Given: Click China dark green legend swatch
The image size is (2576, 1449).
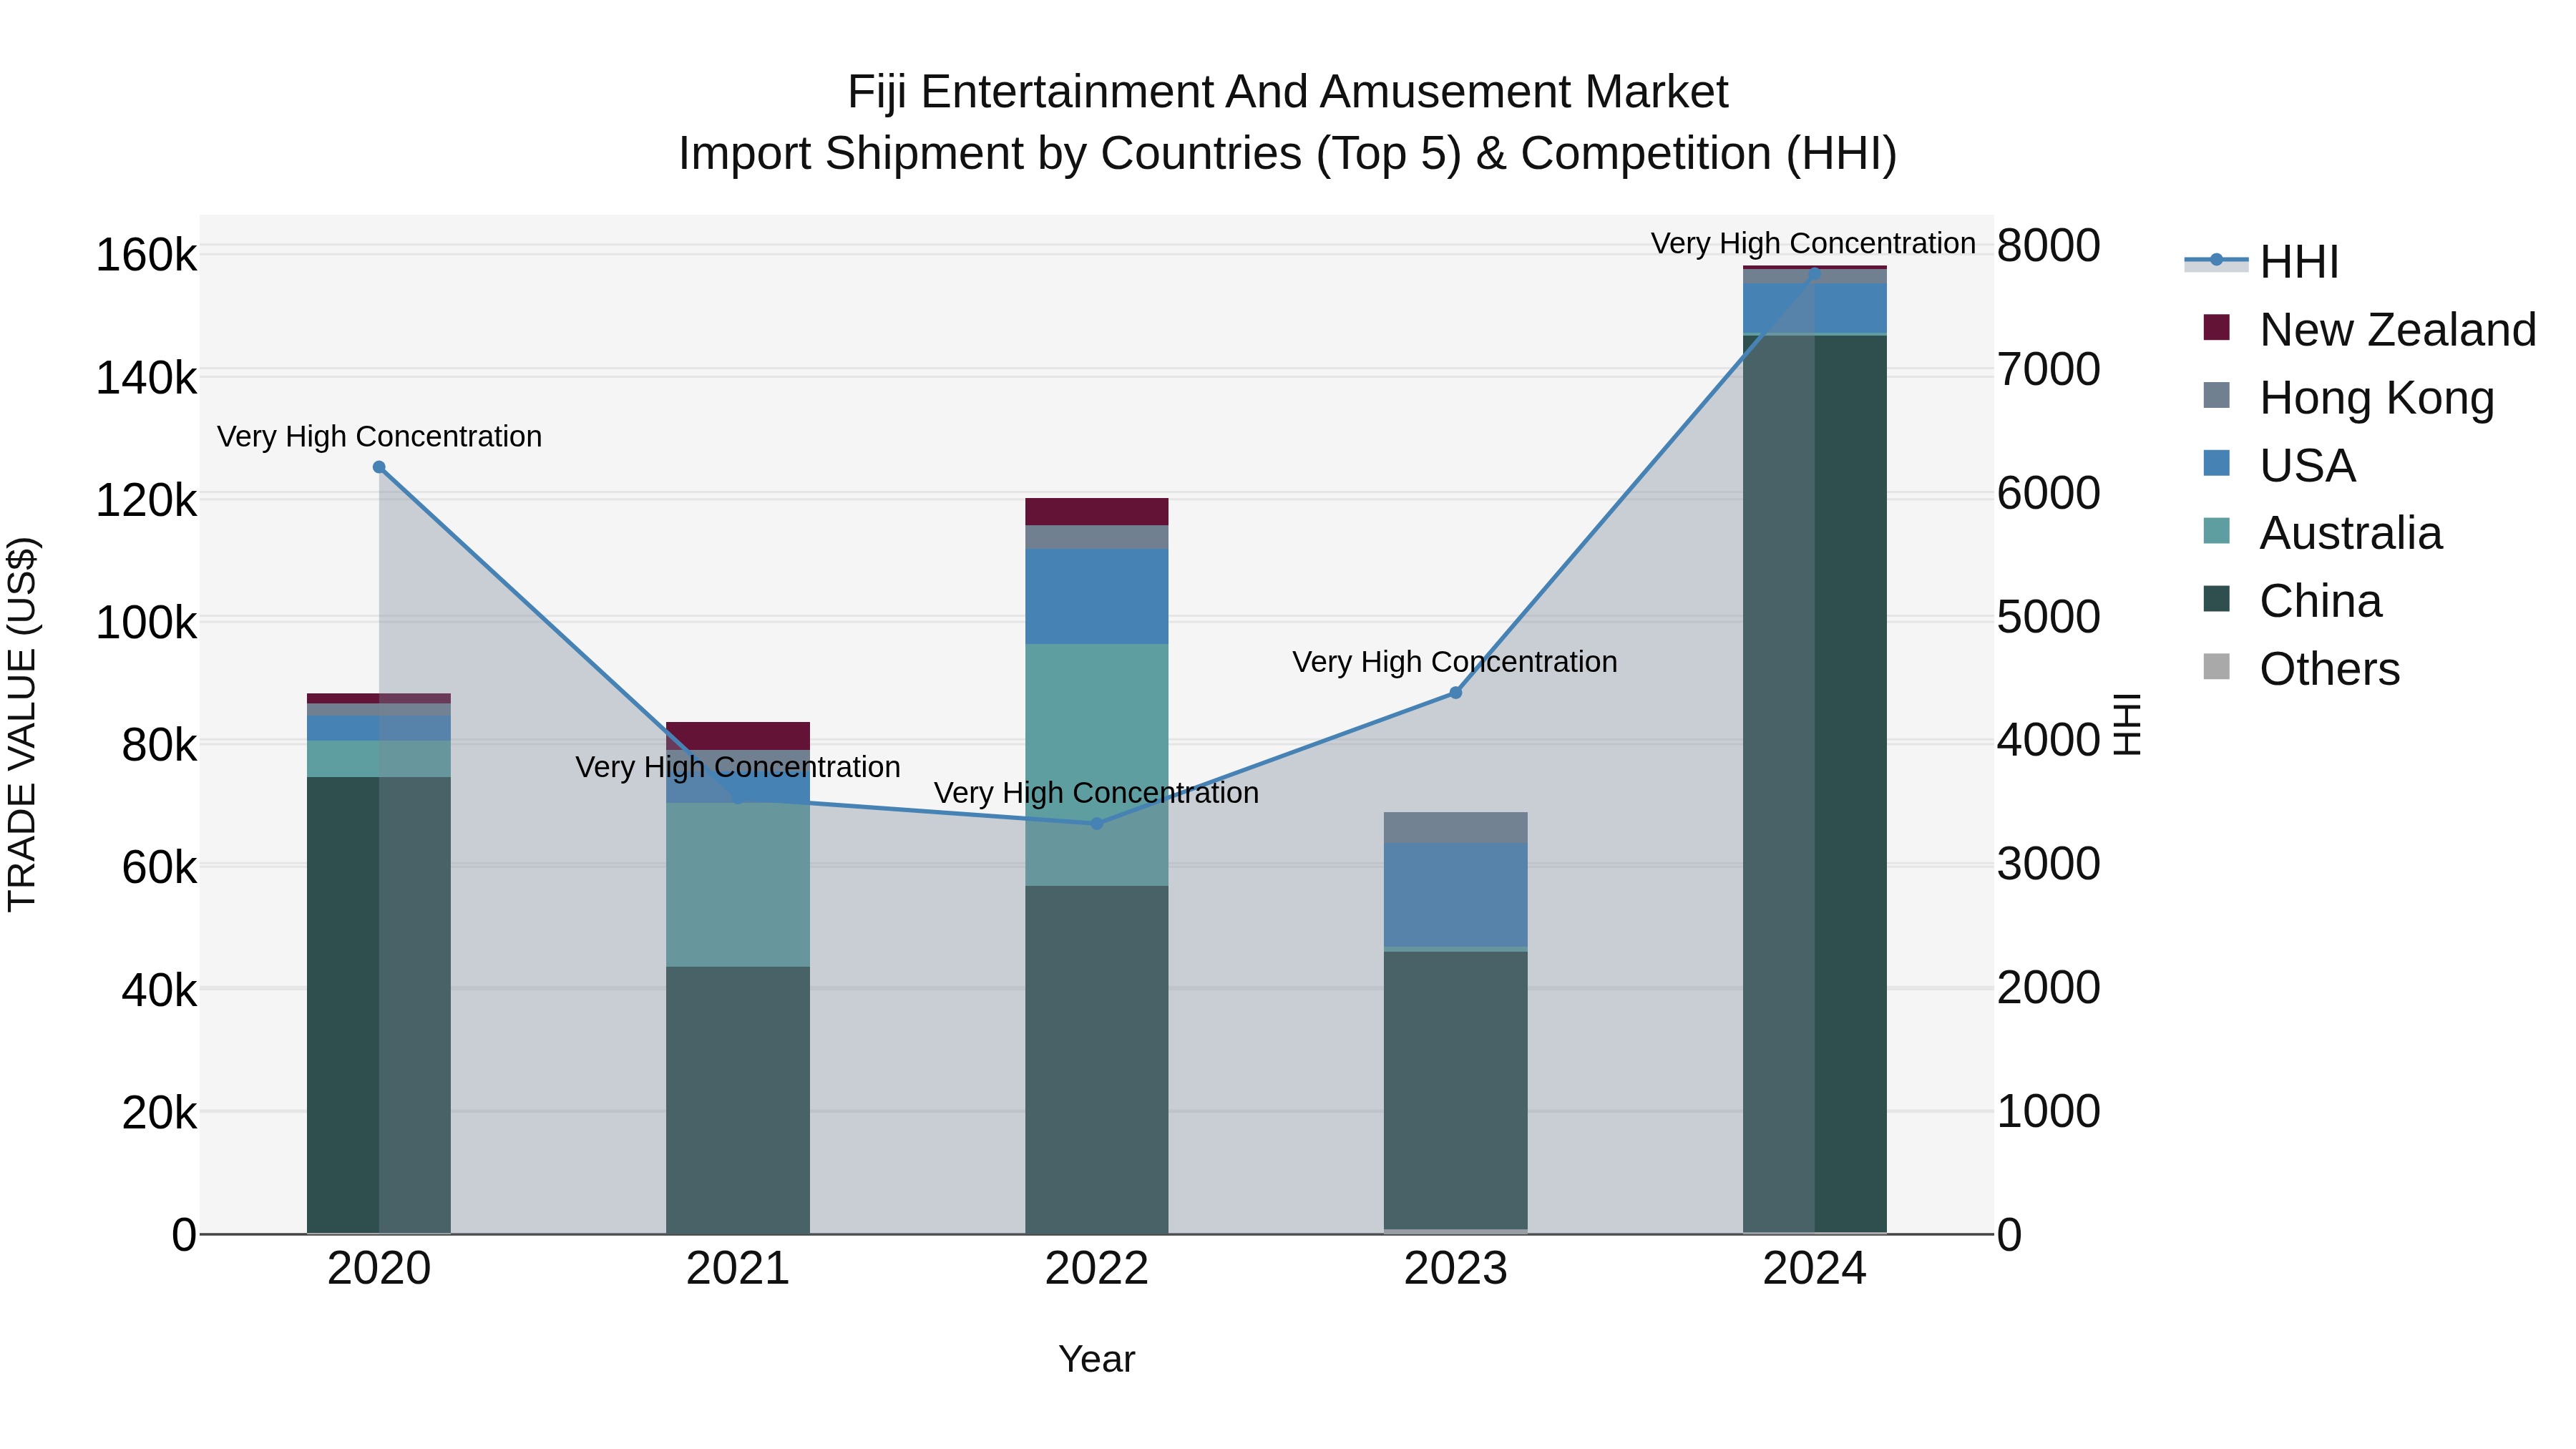Looking at the screenshot, I should [2216, 599].
